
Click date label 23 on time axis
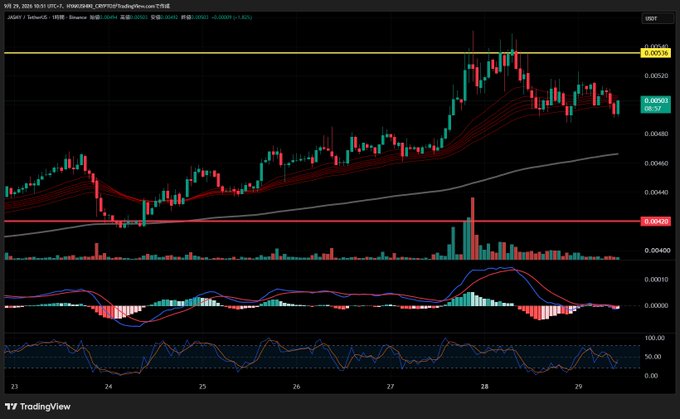[x=14, y=386]
